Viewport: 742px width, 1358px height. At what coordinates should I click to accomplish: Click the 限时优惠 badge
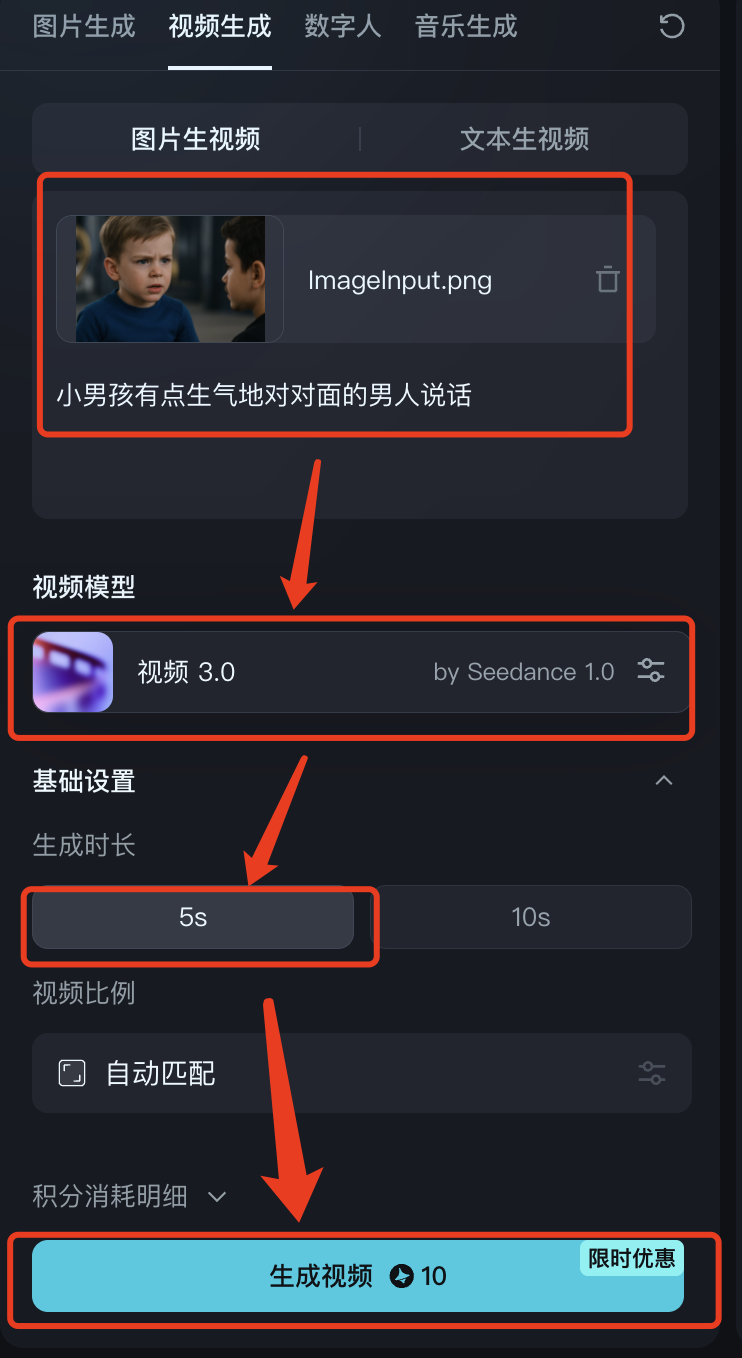(x=632, y=1258)
